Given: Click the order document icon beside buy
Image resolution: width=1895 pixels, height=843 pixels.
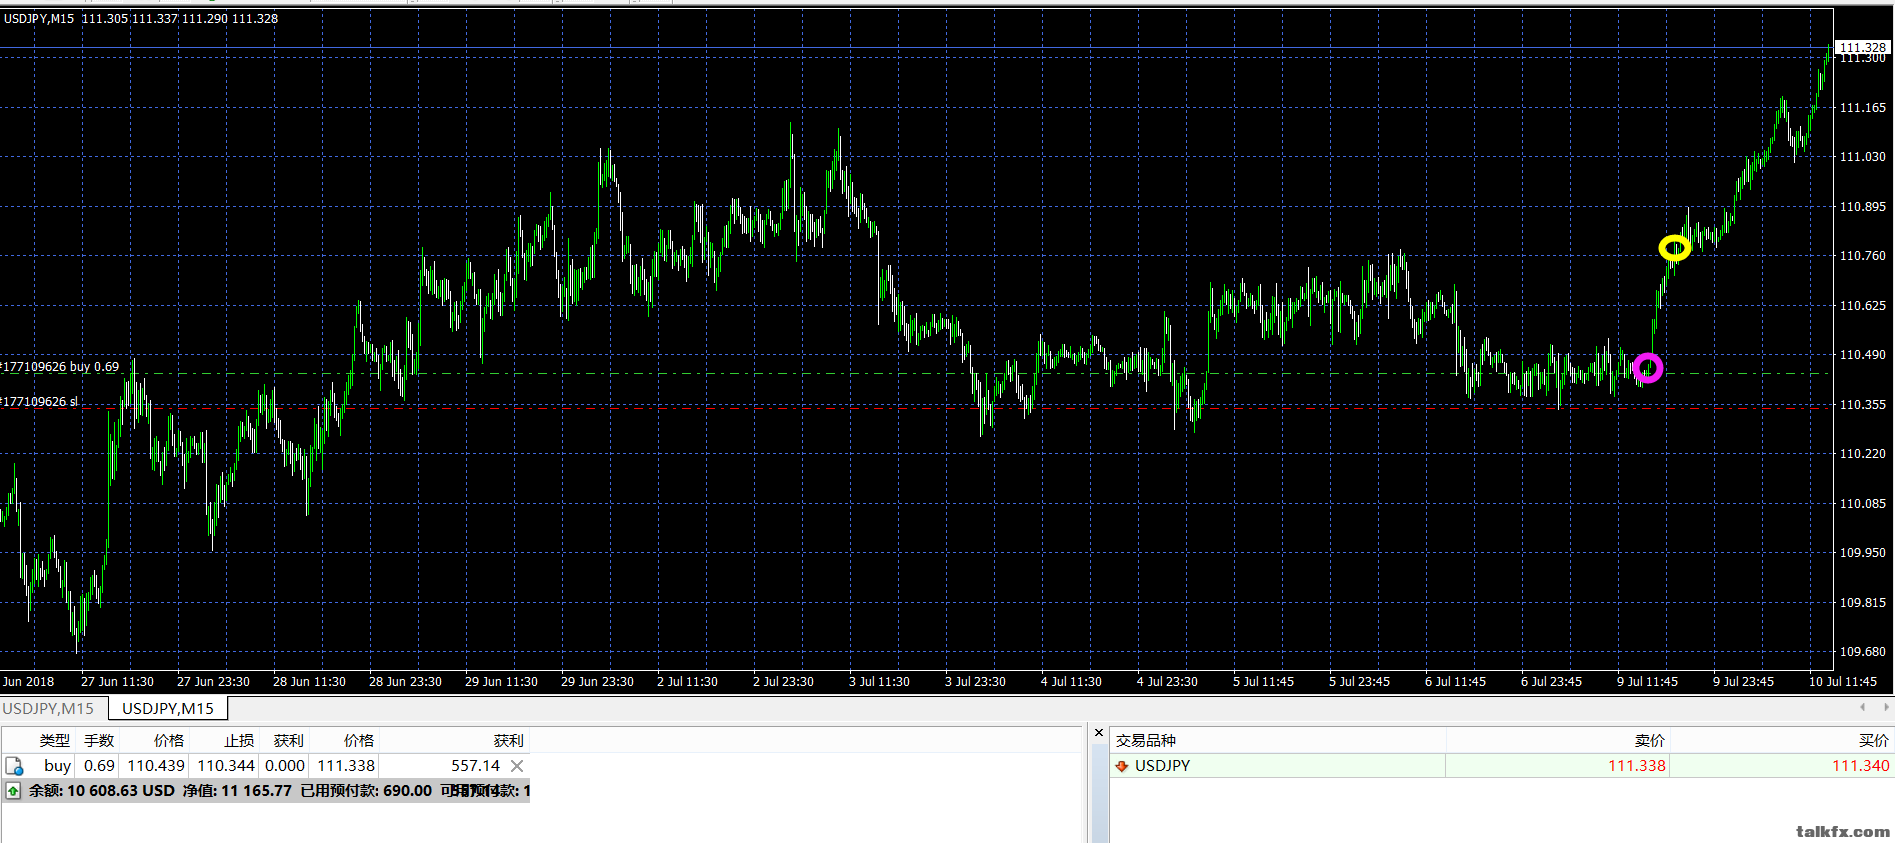Looking at the screenshot, I should [14, 766].
